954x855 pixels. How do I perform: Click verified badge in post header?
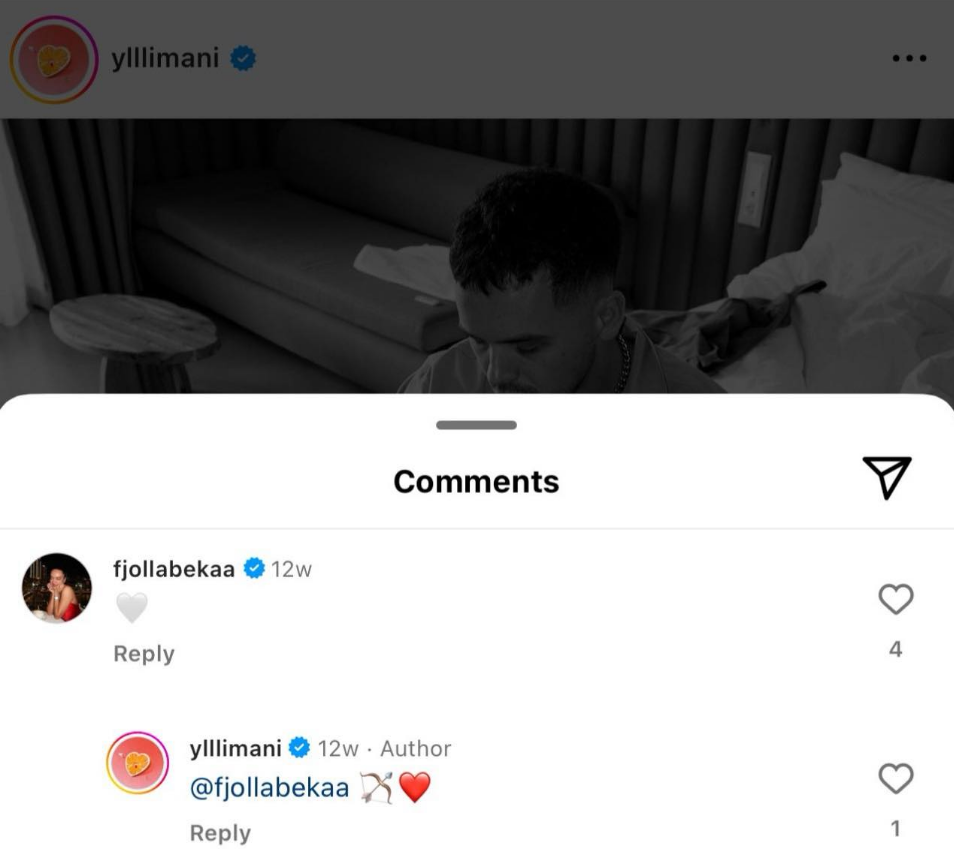[243, 58]
